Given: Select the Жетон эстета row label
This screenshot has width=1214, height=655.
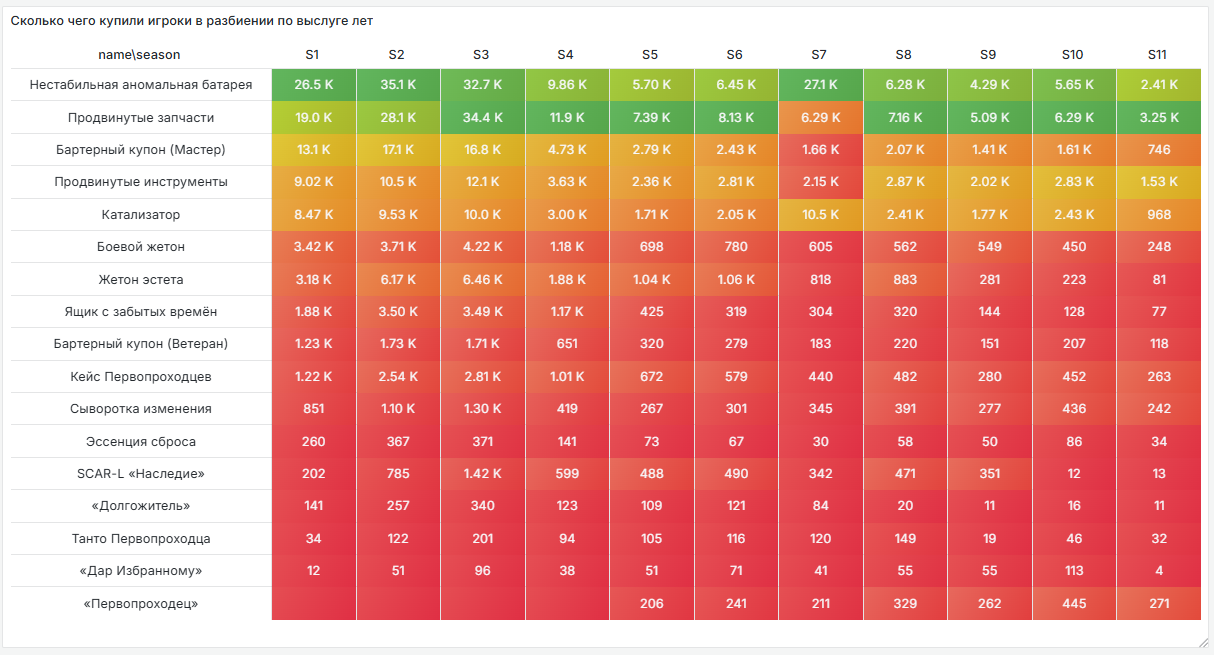Looking at the screenshot, I should click(x=141, y=280).
